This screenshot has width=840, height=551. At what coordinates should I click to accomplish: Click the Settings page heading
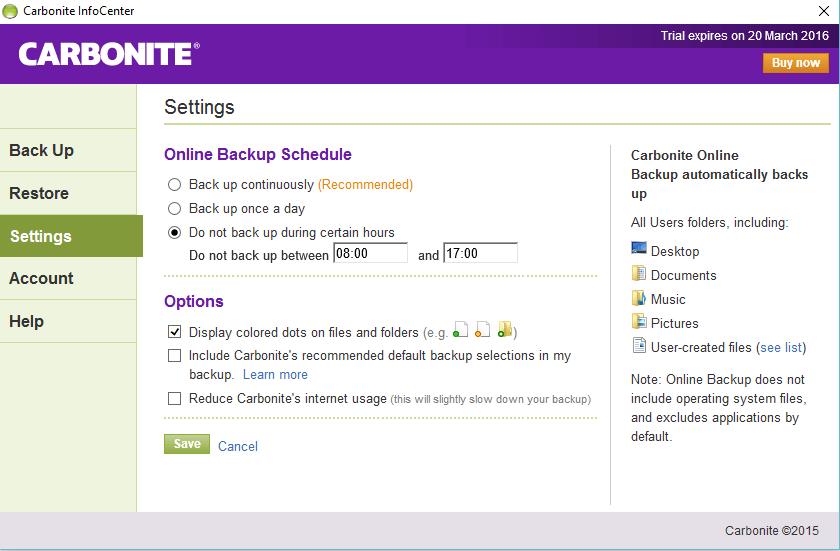pos(199,107)
